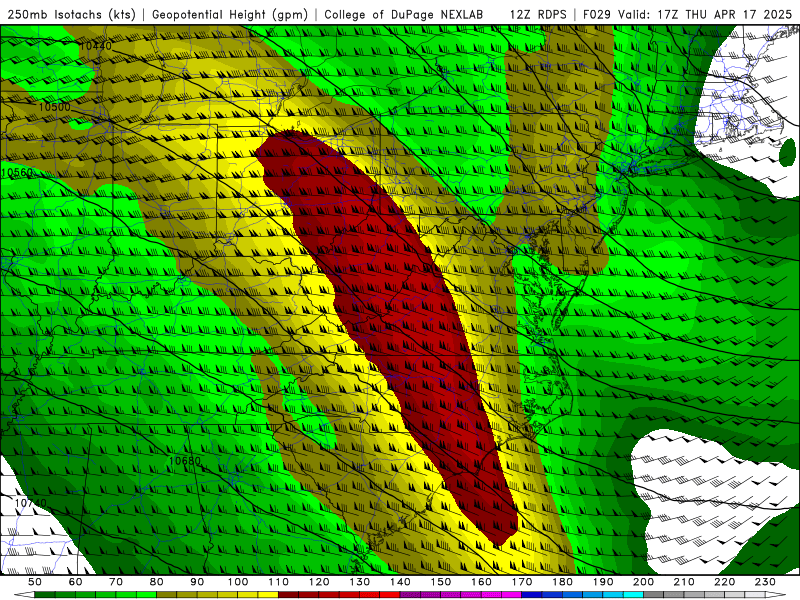Click the 50 value on the color scale
The width and height of the screenshot is (800, 600).
pos(35,582)
